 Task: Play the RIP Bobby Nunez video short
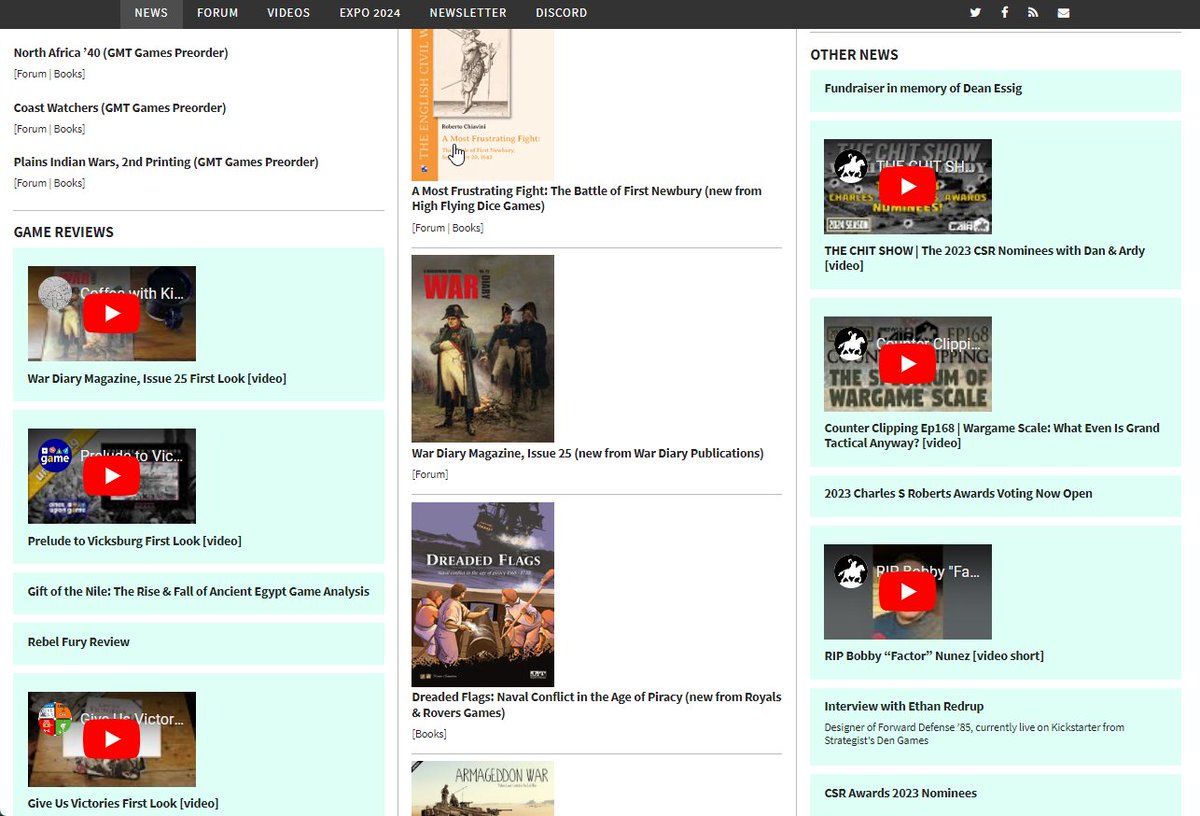pos(907,591)
